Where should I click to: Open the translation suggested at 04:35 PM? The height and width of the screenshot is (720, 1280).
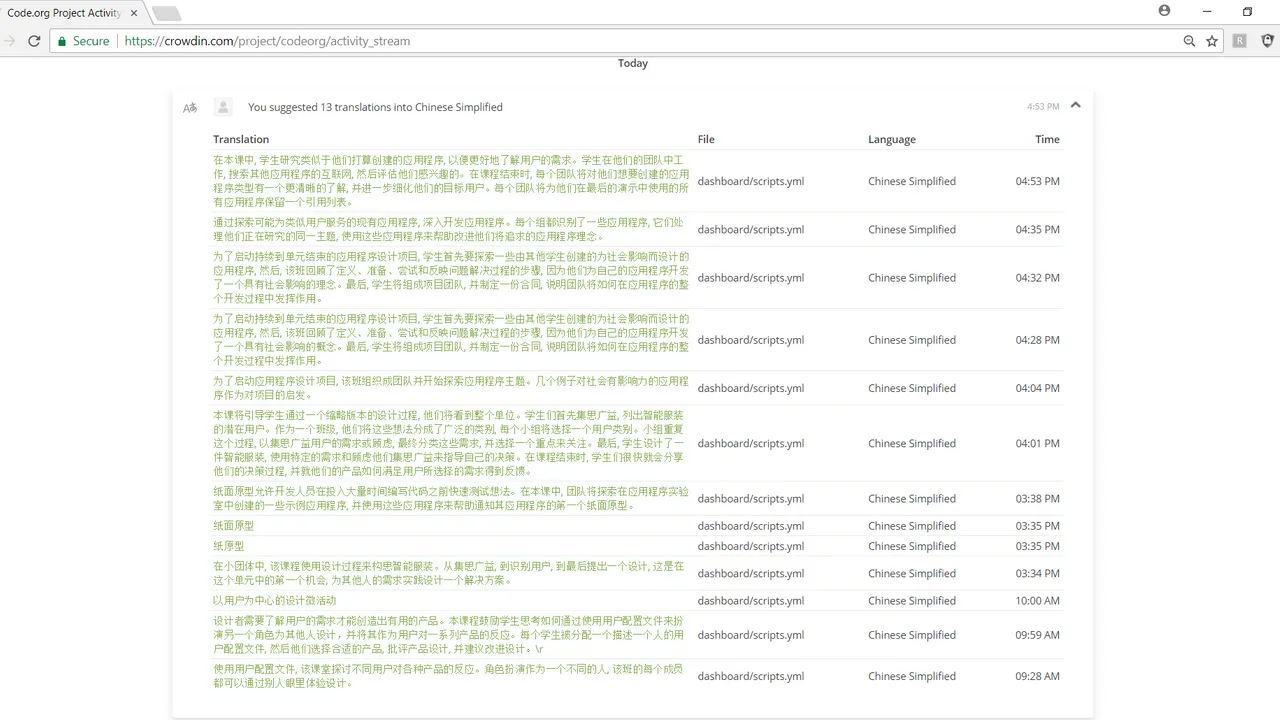[x=450, y=229]
